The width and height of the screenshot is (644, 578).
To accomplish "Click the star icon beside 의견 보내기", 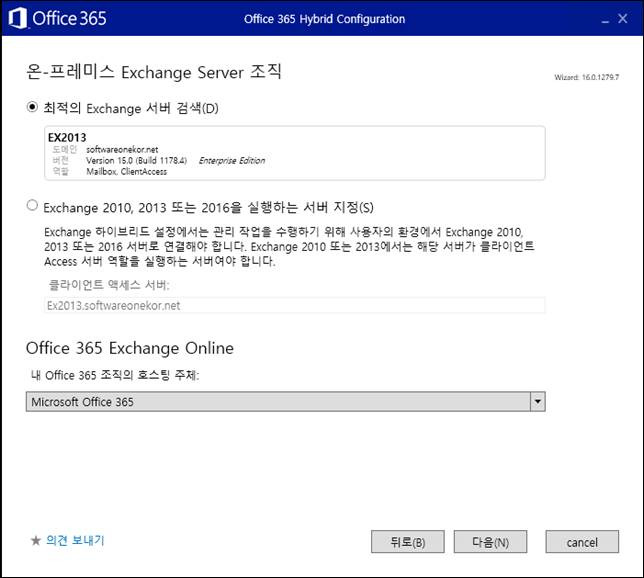I will tap(36, 540).
